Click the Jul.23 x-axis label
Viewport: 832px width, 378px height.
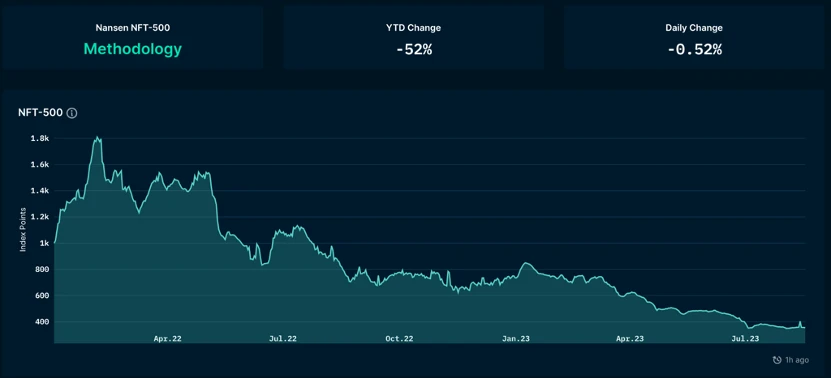(x=746, y=338)
